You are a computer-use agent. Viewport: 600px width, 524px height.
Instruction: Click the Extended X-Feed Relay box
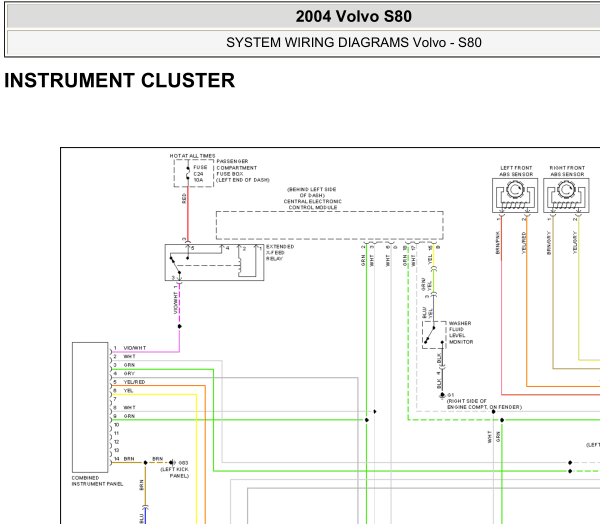coord(214,263)
